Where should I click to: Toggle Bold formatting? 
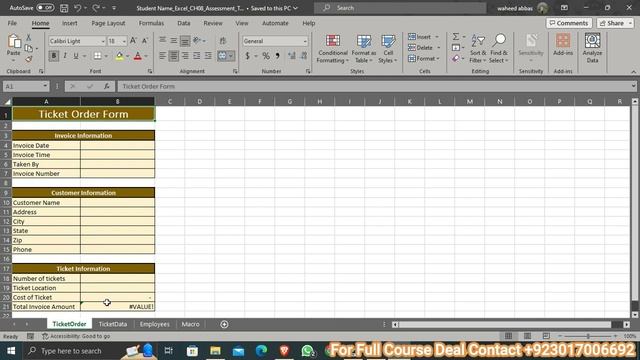coord(53,56)
